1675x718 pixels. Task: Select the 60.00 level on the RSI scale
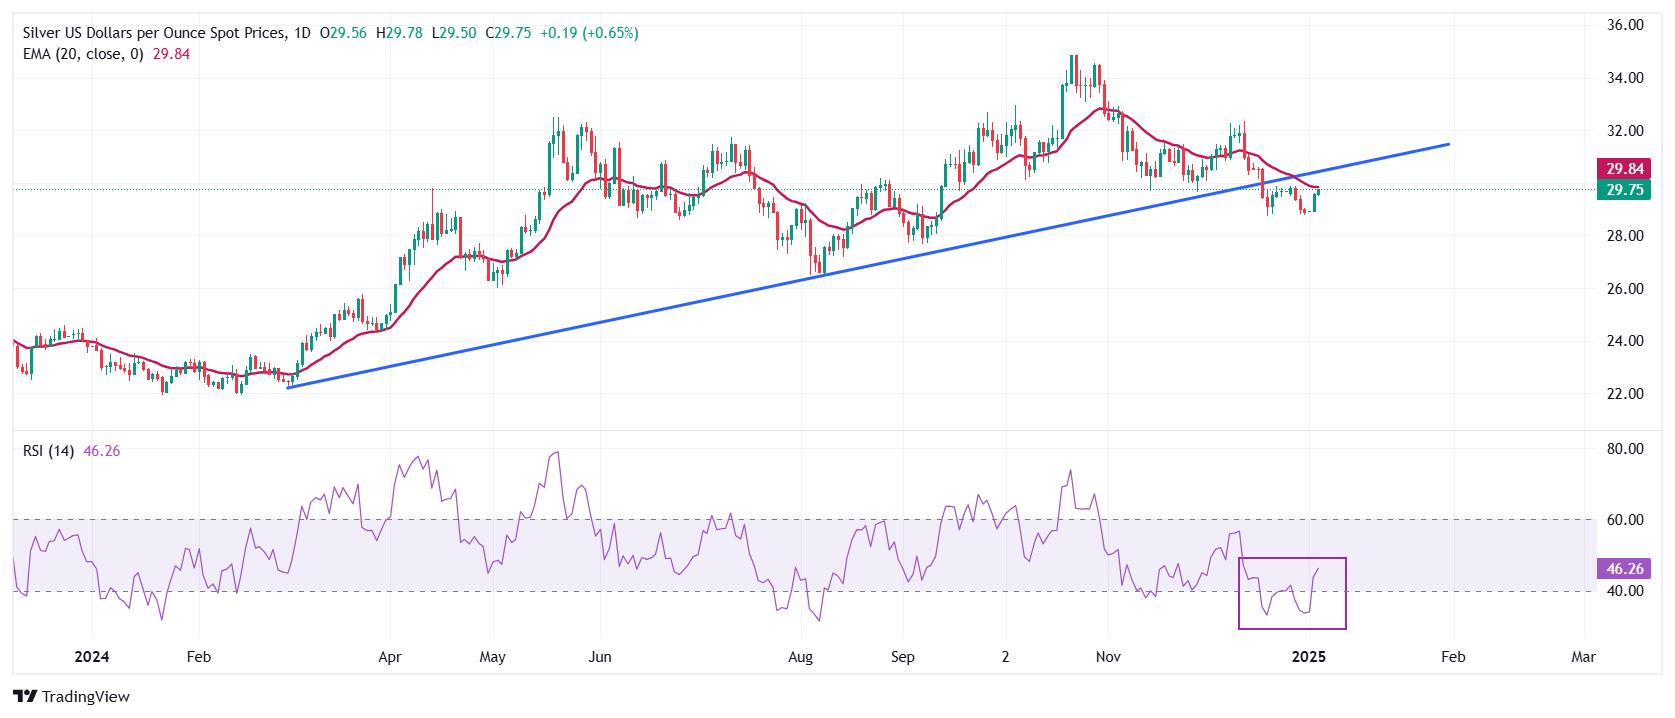[x=1624, y=520]
